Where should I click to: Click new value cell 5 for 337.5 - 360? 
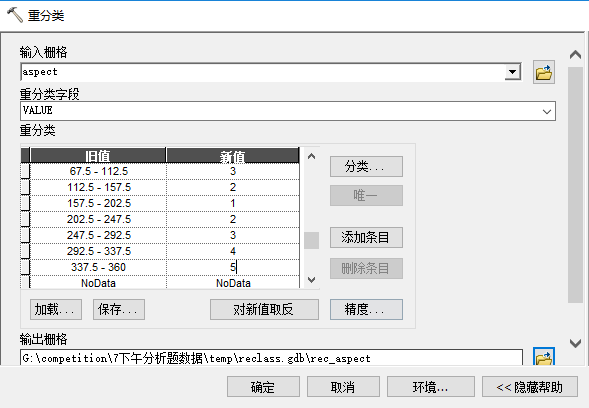pos(233,267)
